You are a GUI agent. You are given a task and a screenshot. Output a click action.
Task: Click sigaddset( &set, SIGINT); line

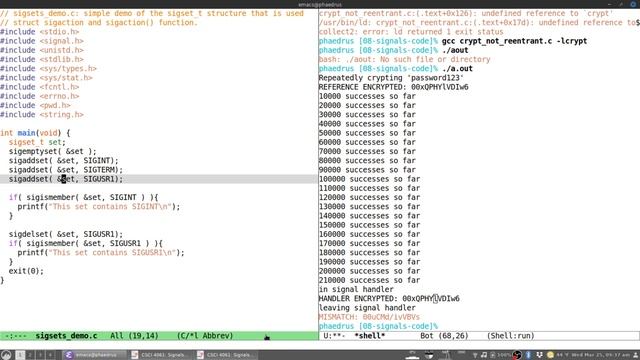pos(64,160)
